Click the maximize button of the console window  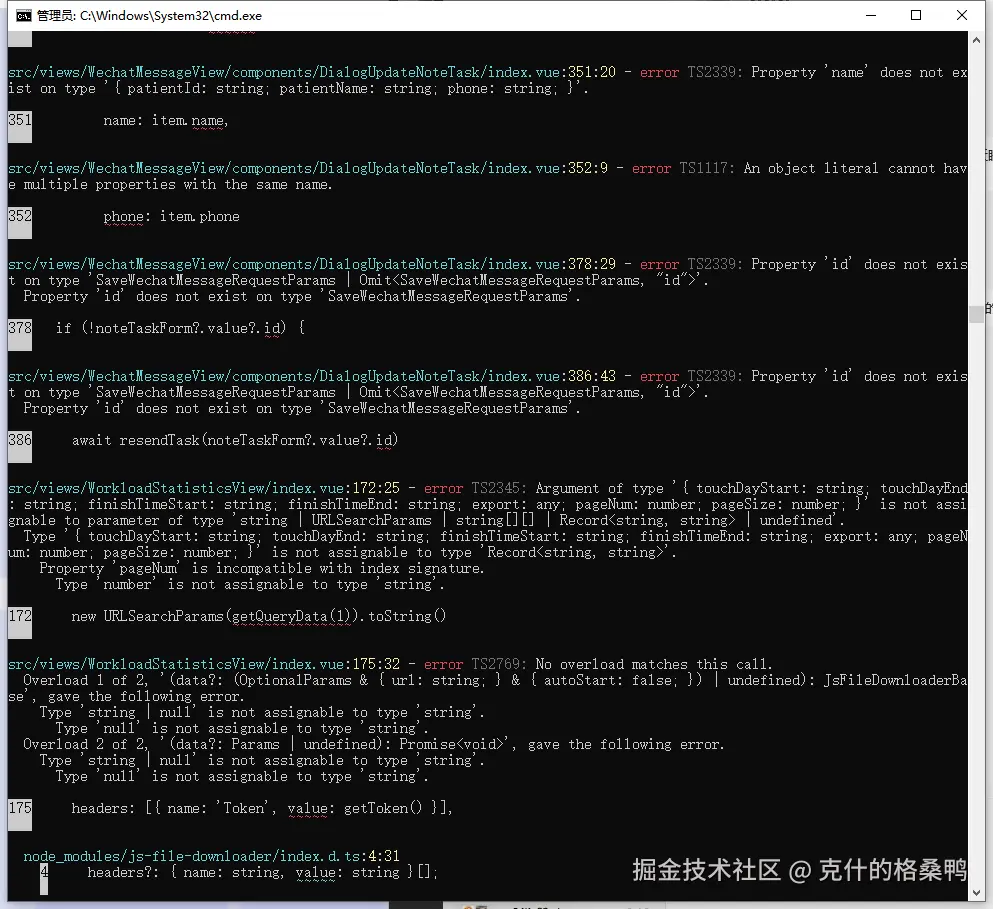click(x=913, y=15)
